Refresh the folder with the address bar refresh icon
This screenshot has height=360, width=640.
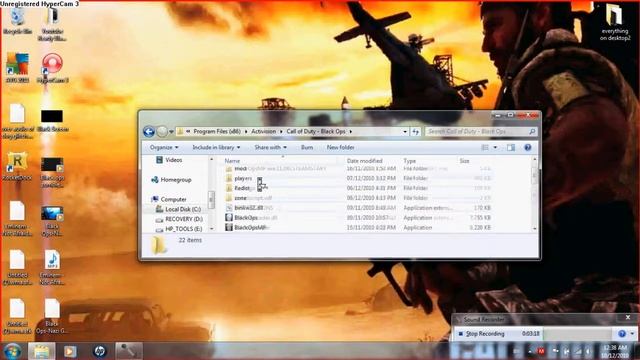(x=416, y=132)
